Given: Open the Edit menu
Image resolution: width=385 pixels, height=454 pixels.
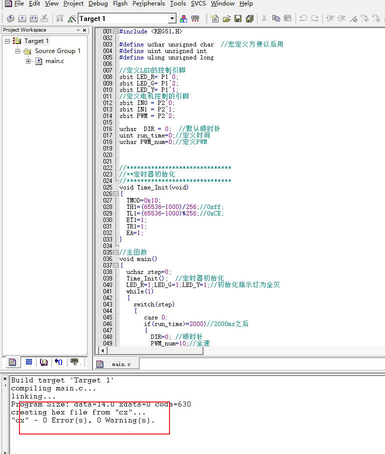Looking at the screenshot, I should click(x=34, y=4).
